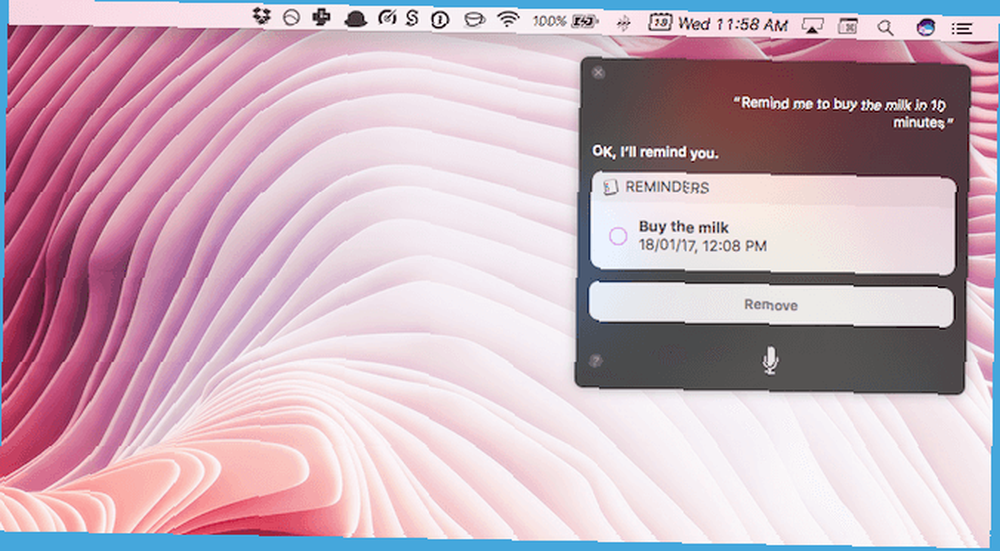Click the Buy the milk reminder title

point(684,227)
